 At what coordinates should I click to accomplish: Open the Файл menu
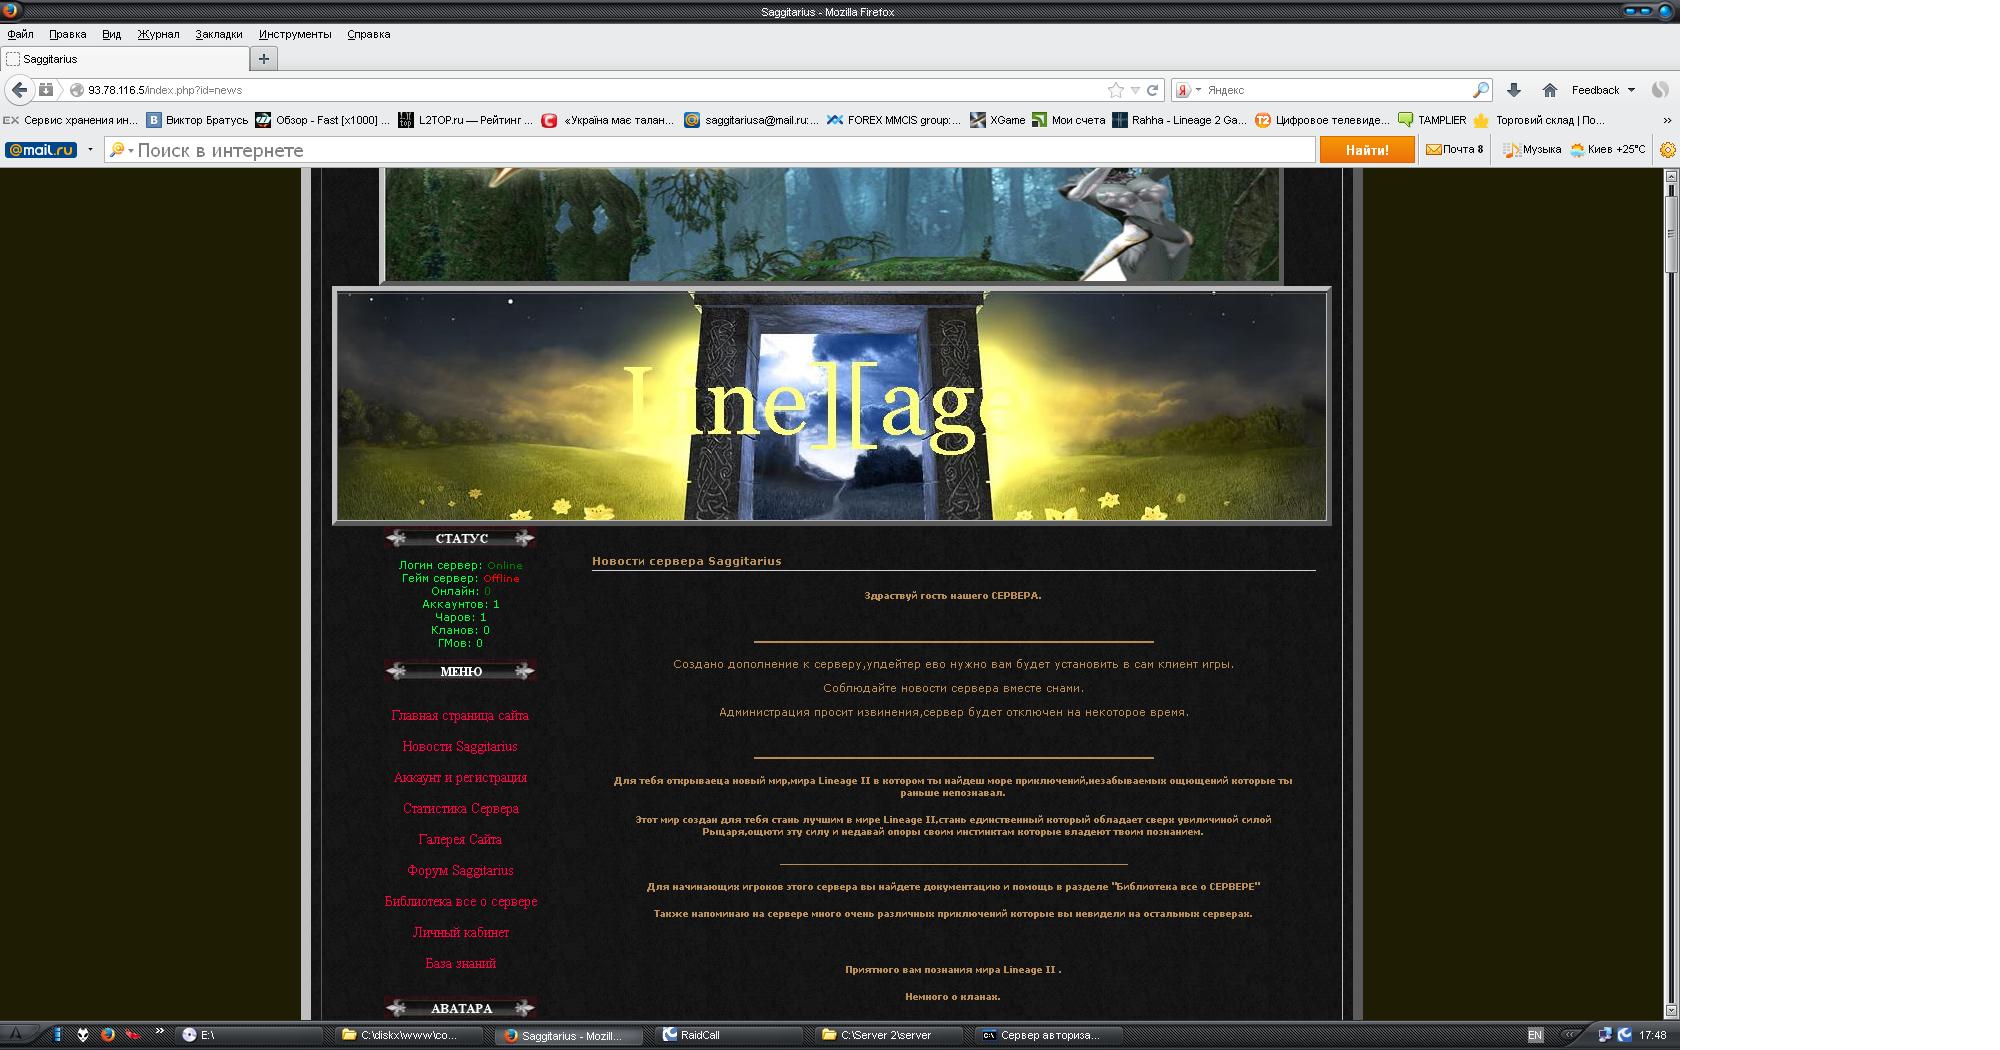click(x=20, y=34)
